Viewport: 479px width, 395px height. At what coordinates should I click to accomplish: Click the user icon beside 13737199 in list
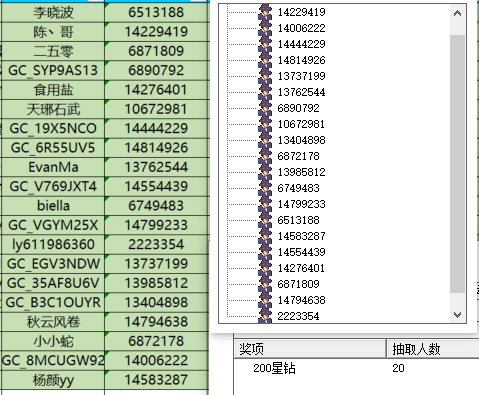265,76
